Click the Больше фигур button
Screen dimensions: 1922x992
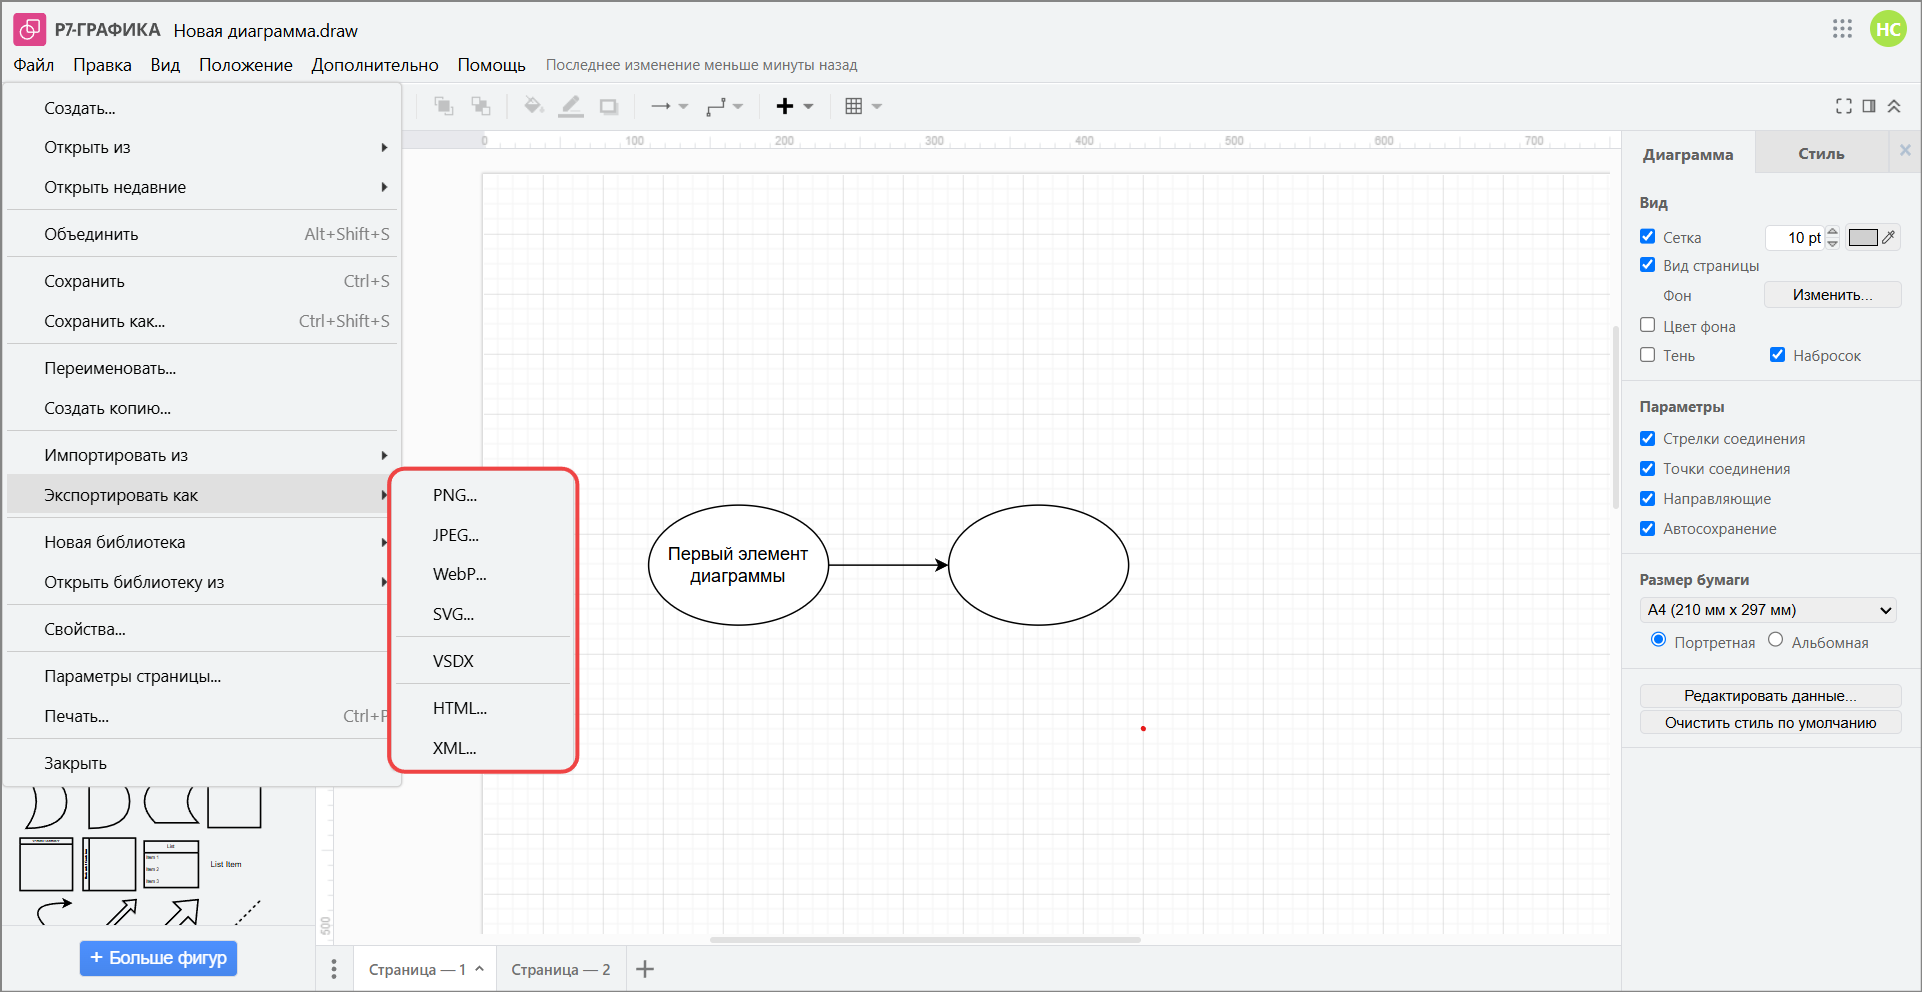(x=158, y=958)
